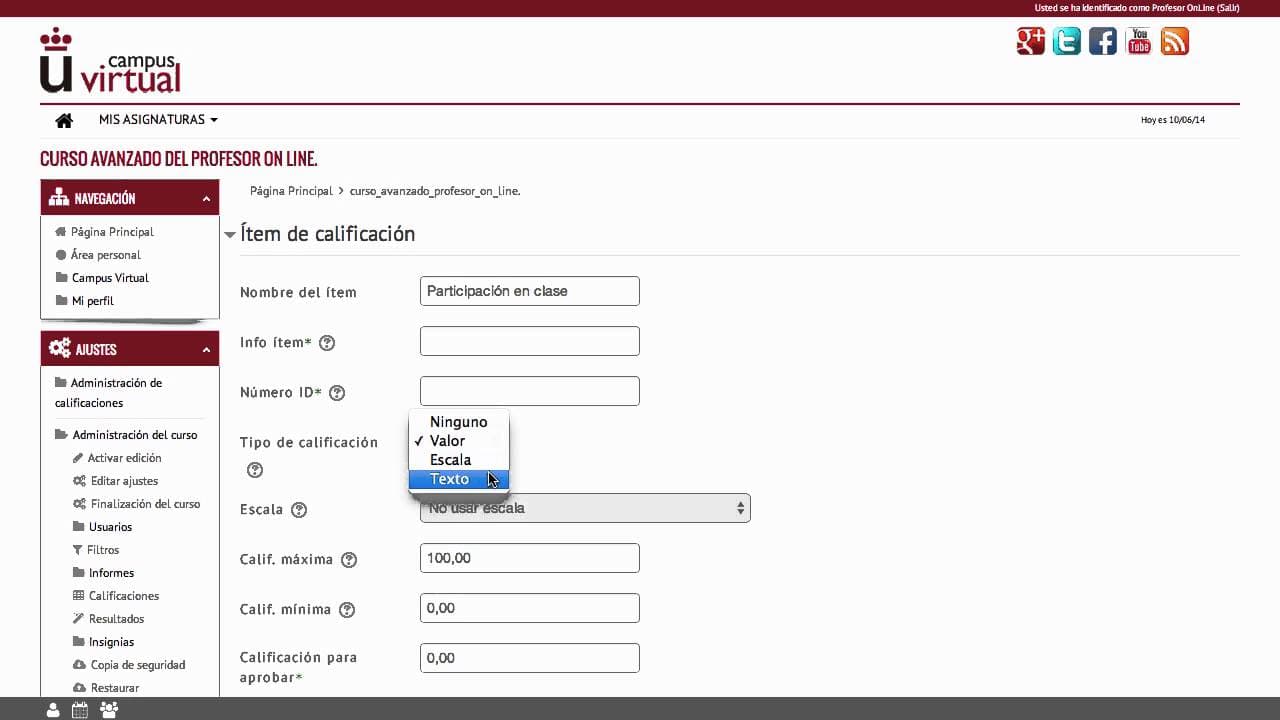Open Restaurar link
Image resolution: width=1280 pixels, height=720 pixels.
coord(114,688)
